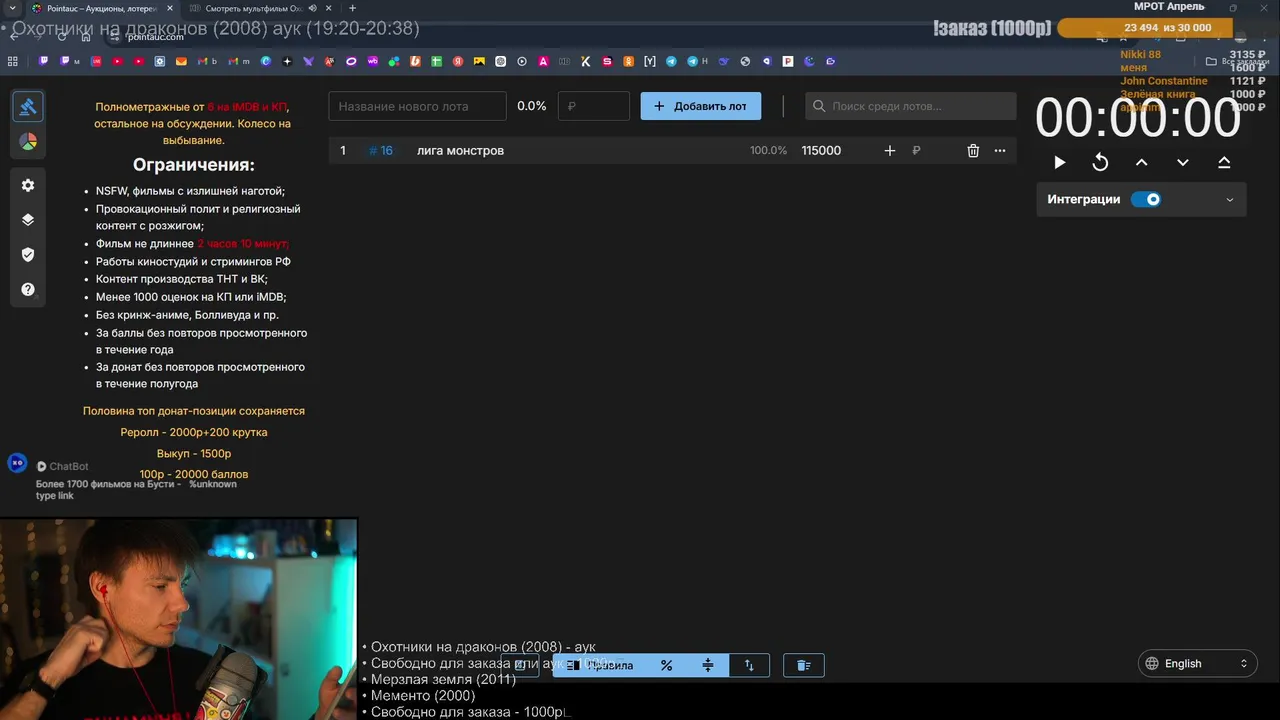Click the #16 lot identifier
The image size is (1280, 720).
(x=380, y=150)
